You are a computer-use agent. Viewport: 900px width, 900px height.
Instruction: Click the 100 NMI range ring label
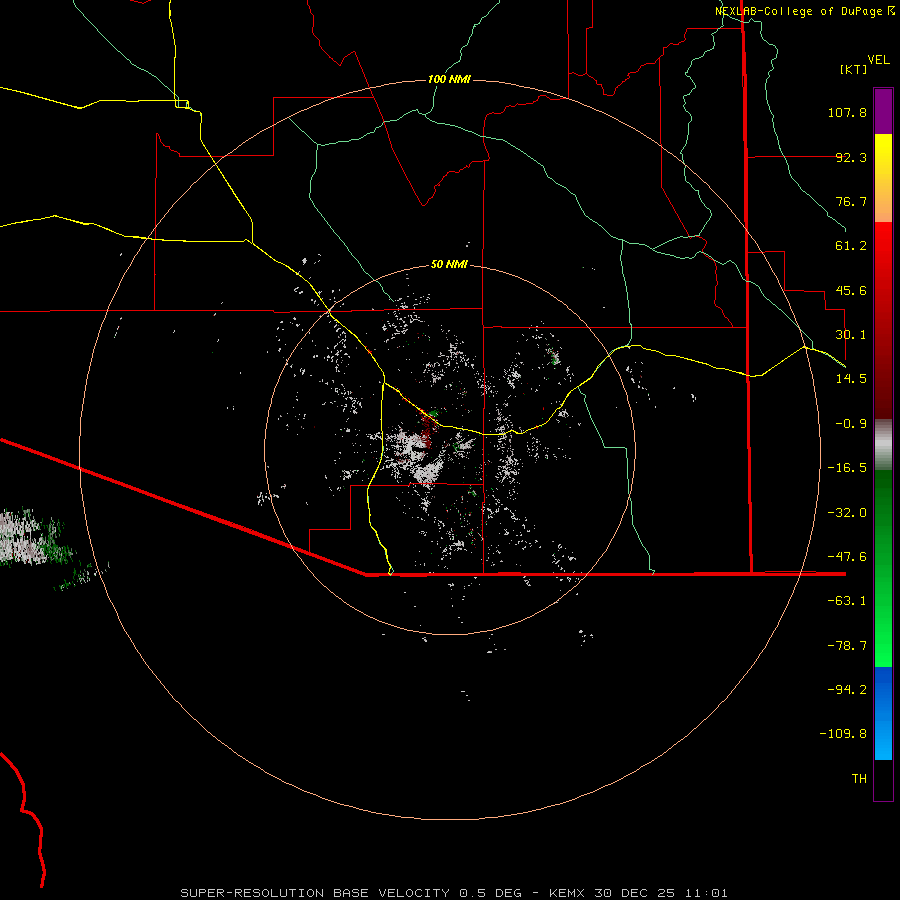coord(449,79)
